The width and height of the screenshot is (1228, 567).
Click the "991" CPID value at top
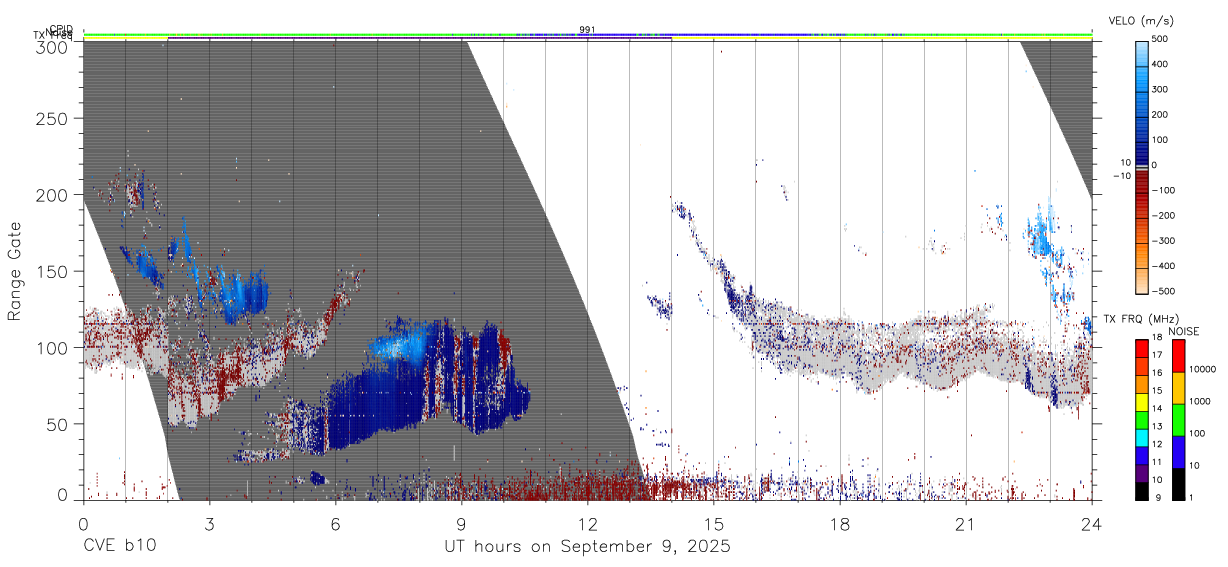pyautogui.click(x=587, y=29)
